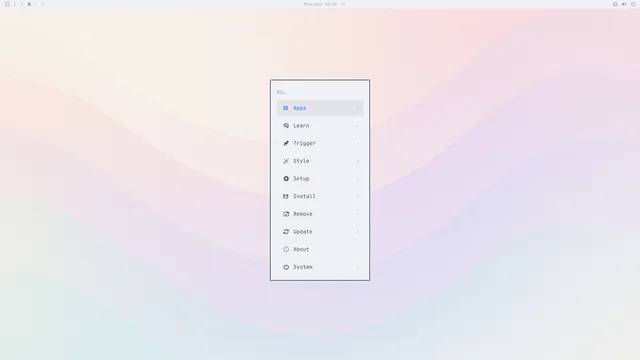This screenshot has height=360, width=640.
Task: Click the volume speaker icon in top bar
Action: pyautogui.click(x=624, y=4)
